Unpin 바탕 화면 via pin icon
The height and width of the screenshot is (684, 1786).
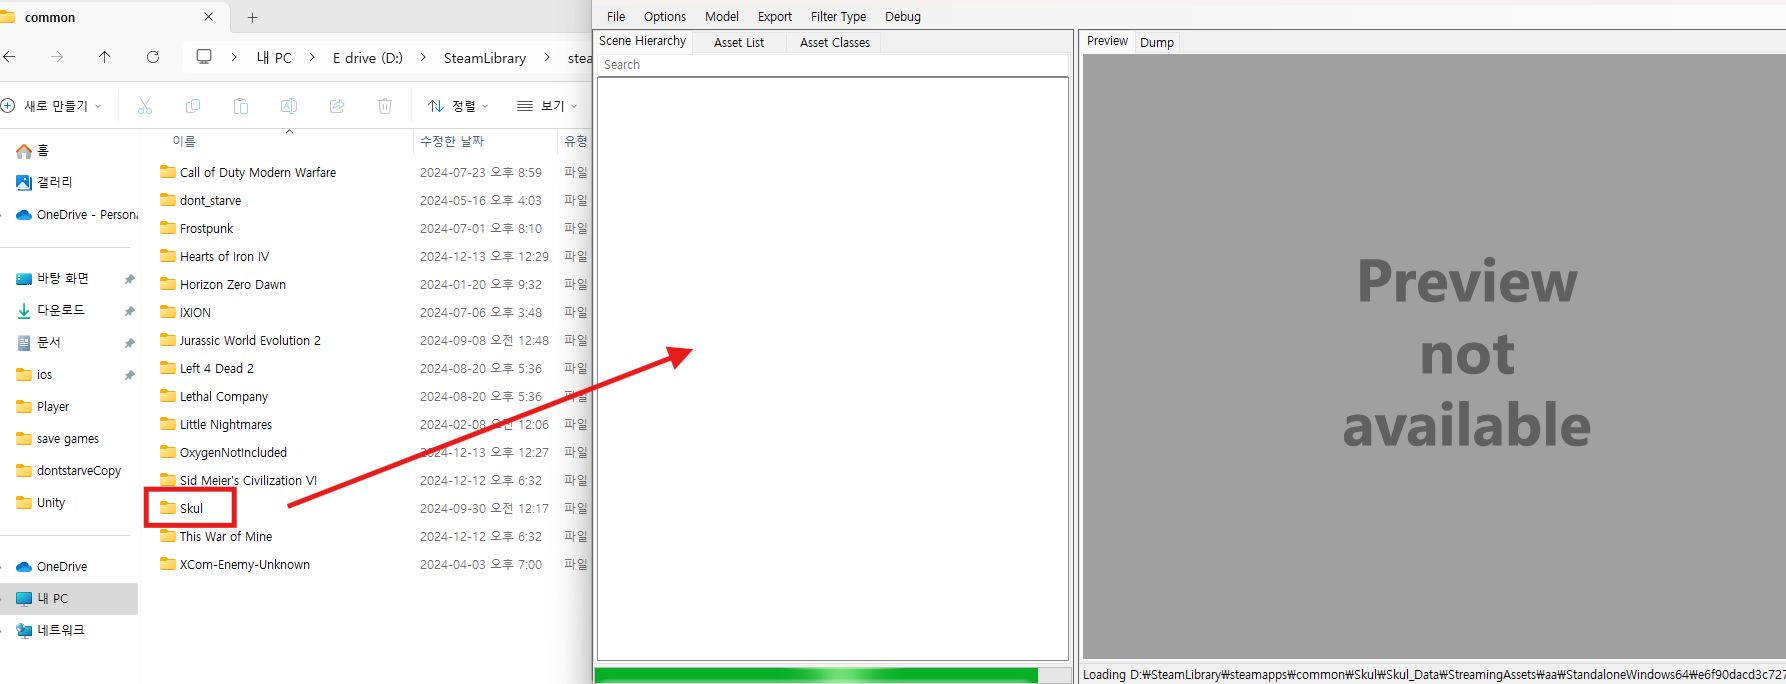click(129, 279)
